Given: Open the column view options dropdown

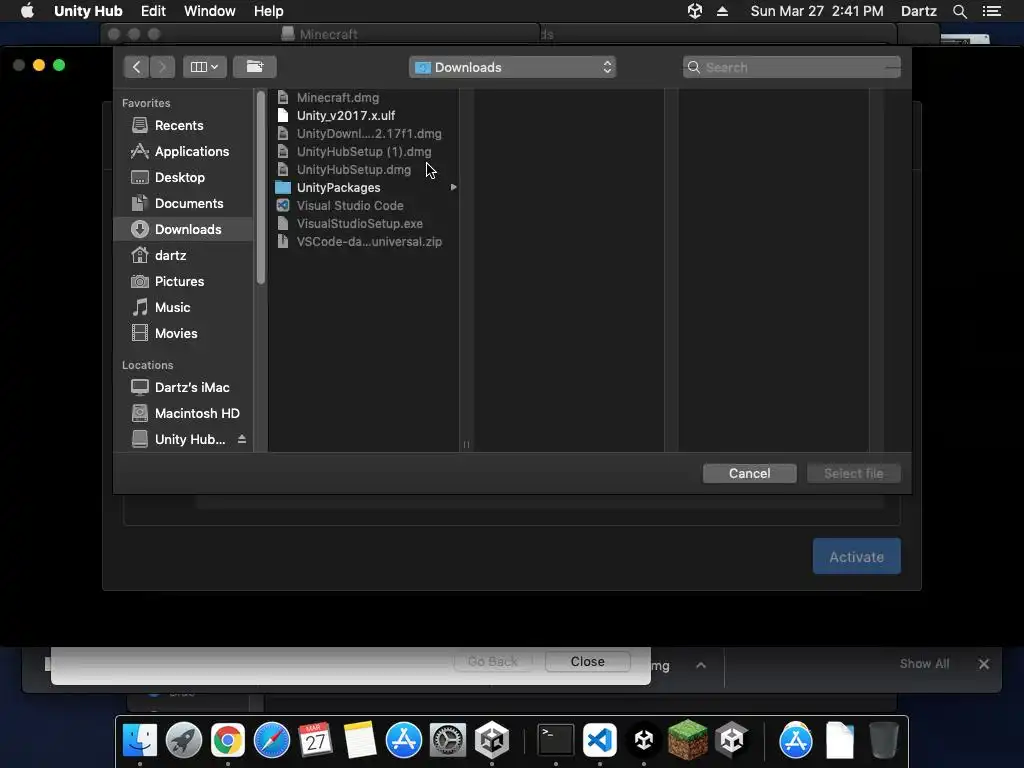Looking at the screenshot, I should (204, 67).
